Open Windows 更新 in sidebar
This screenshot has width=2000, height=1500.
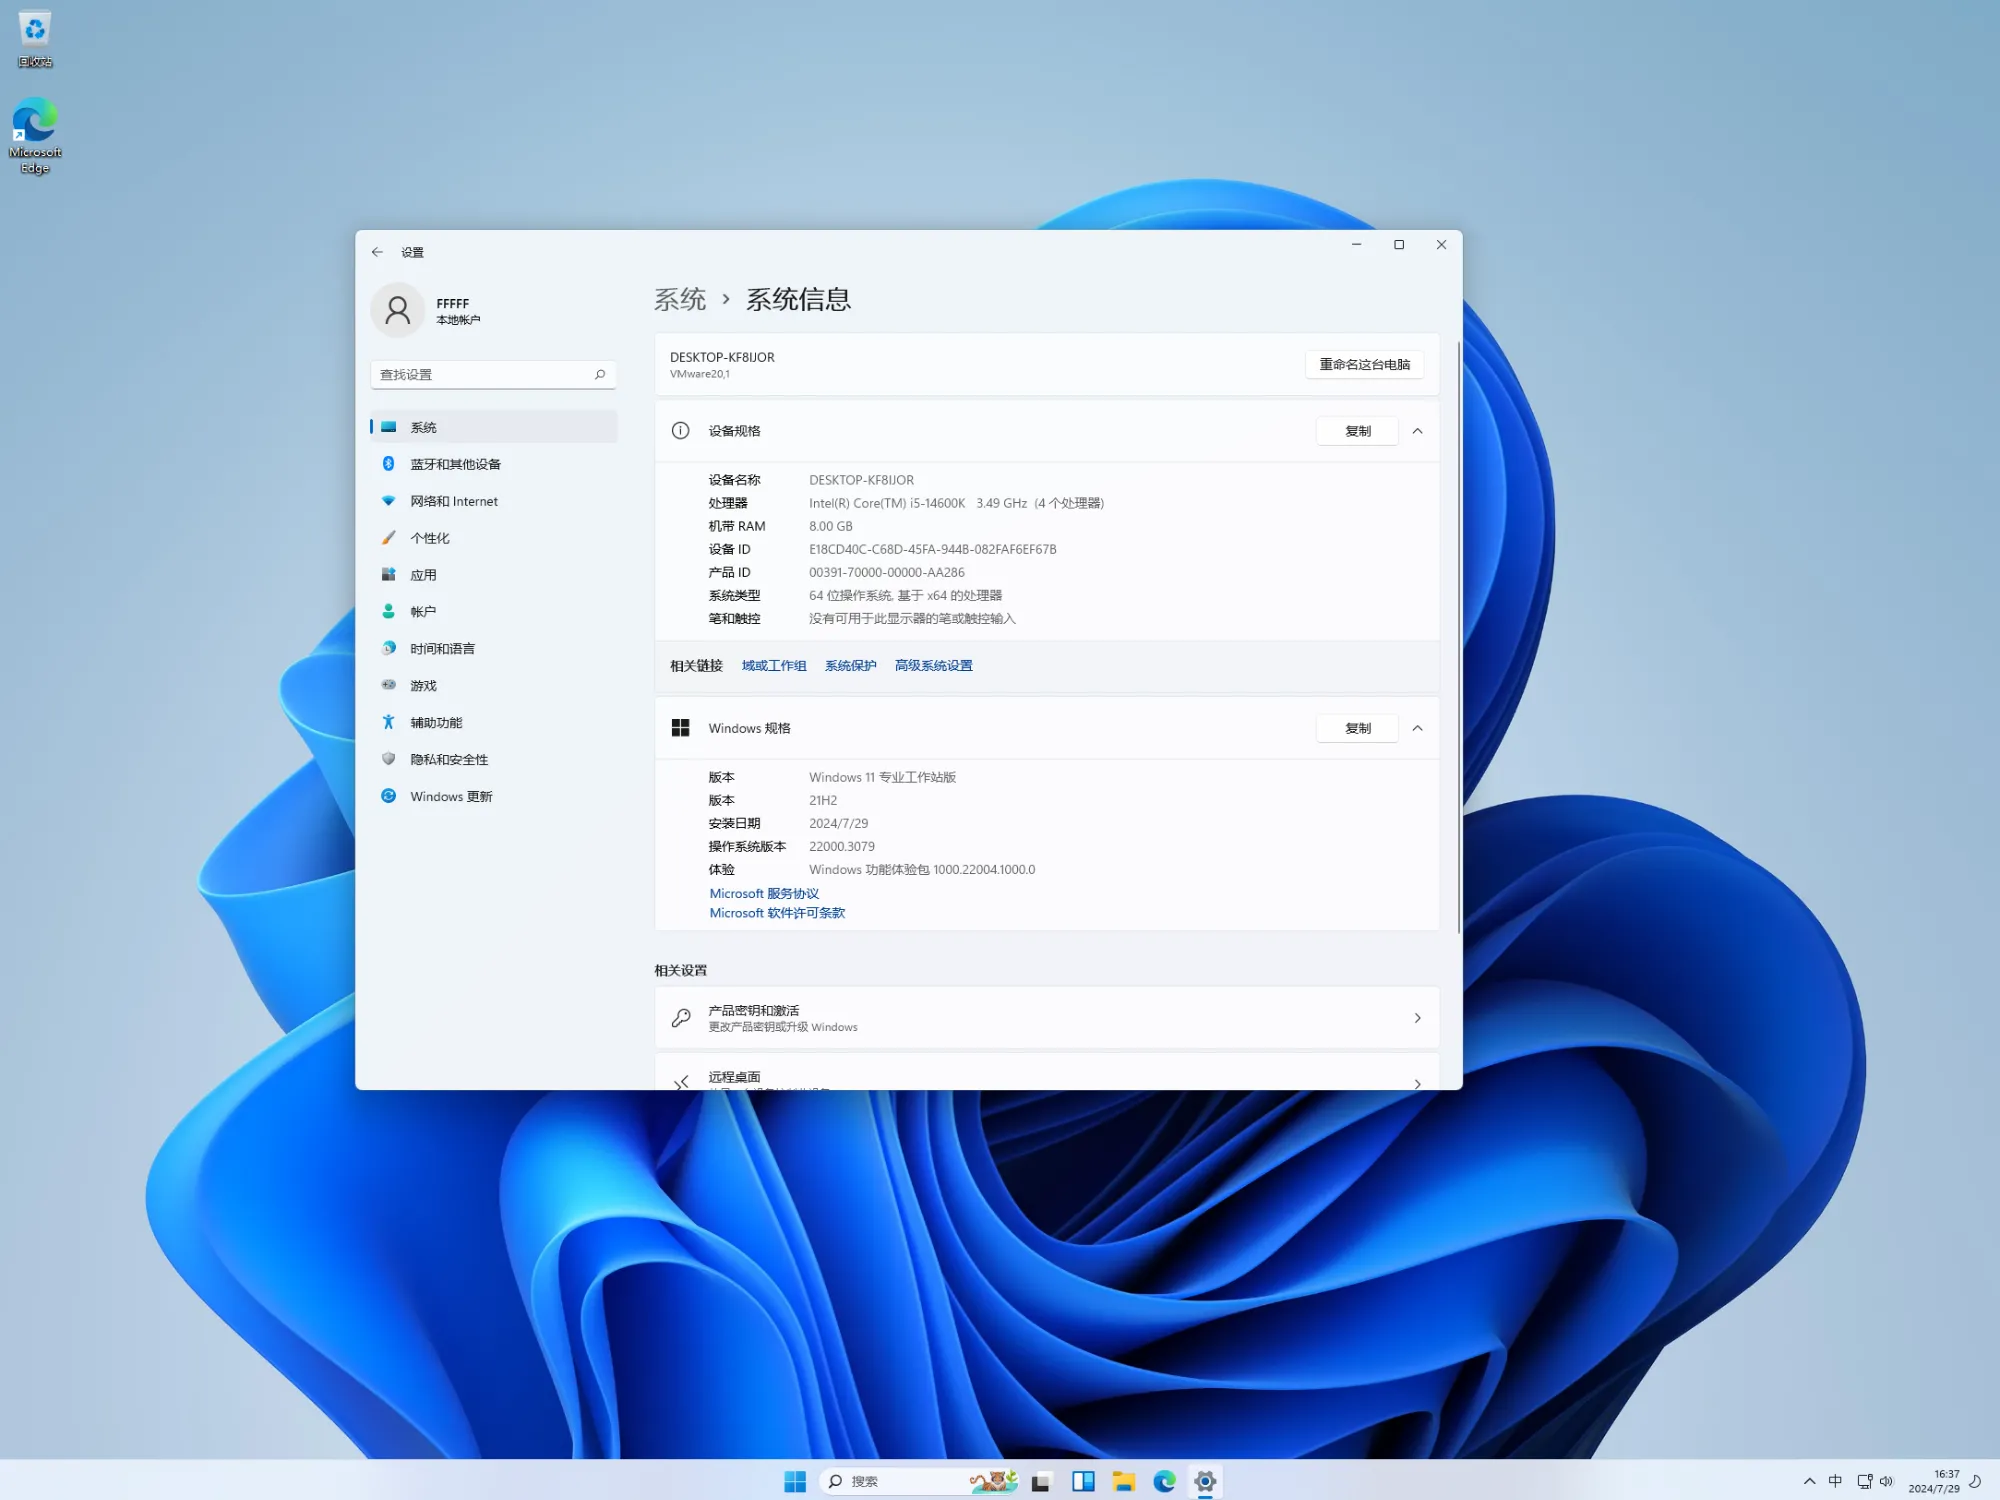tap(449, 796)
